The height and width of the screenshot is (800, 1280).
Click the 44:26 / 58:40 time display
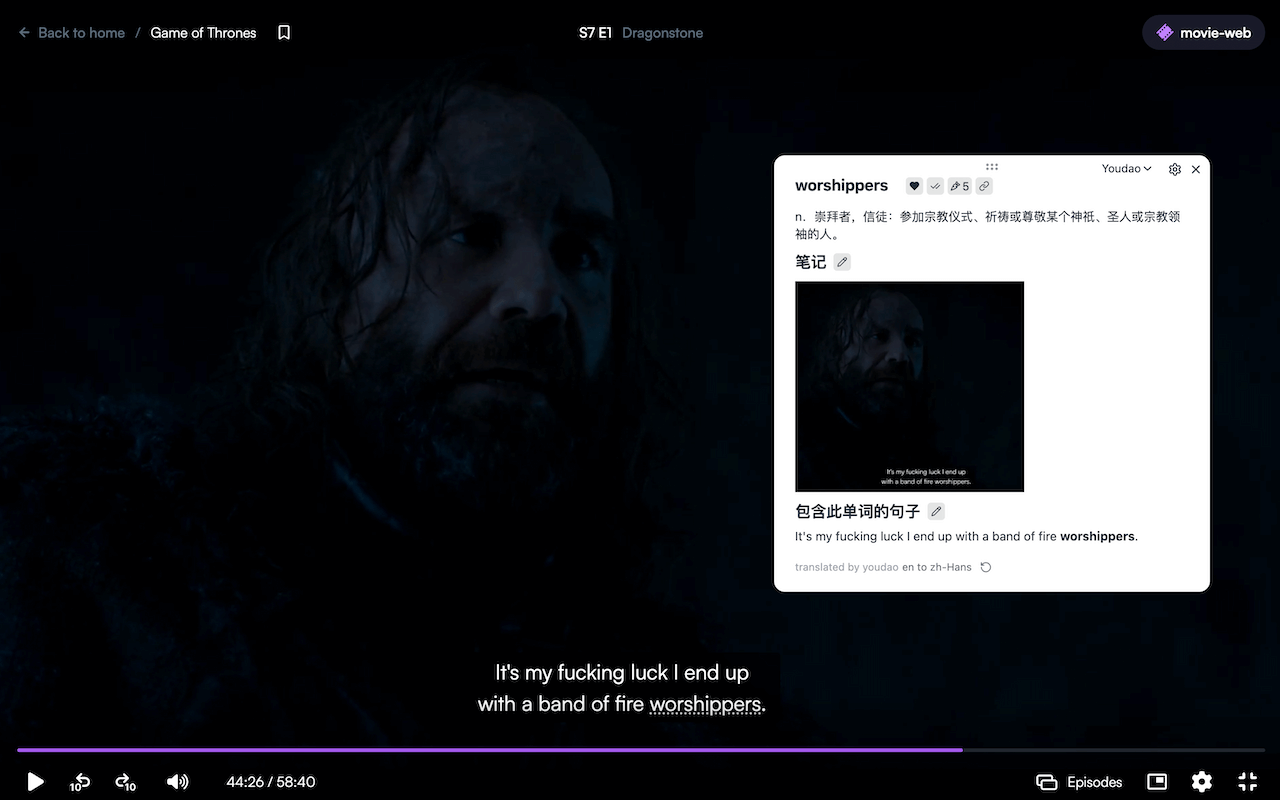pos(271,782)
